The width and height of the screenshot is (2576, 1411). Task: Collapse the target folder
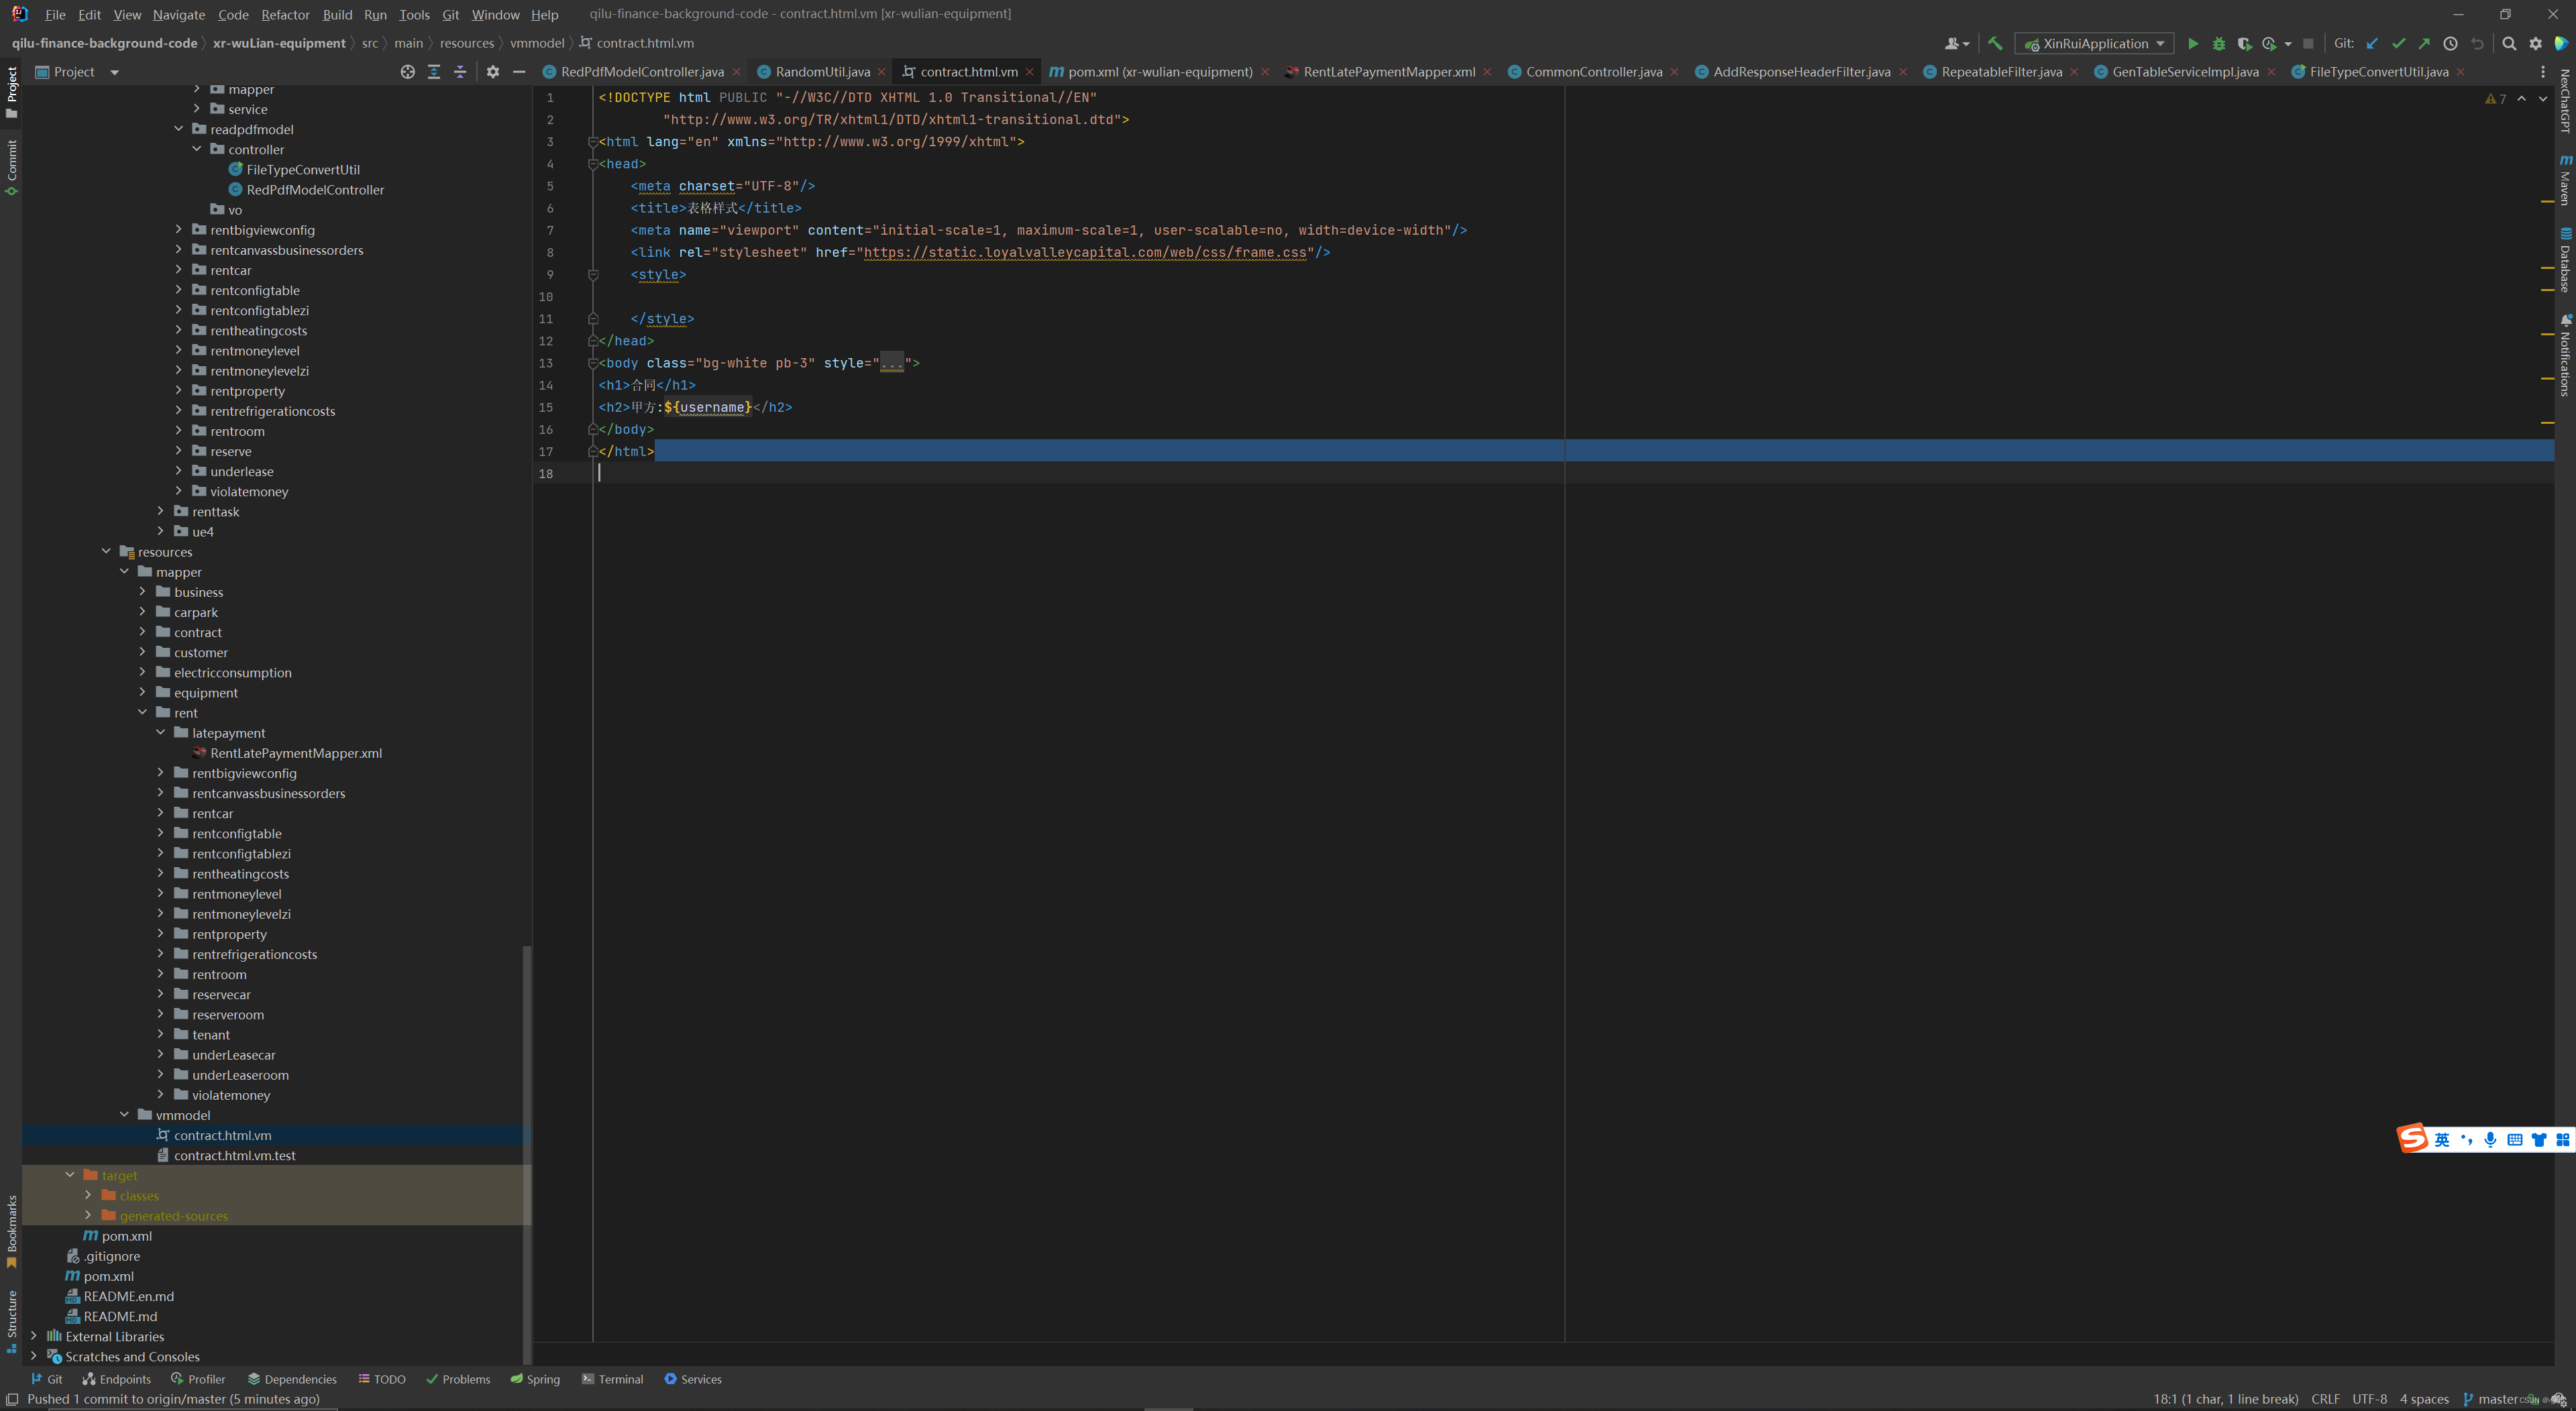click(x=71, y=1175)
